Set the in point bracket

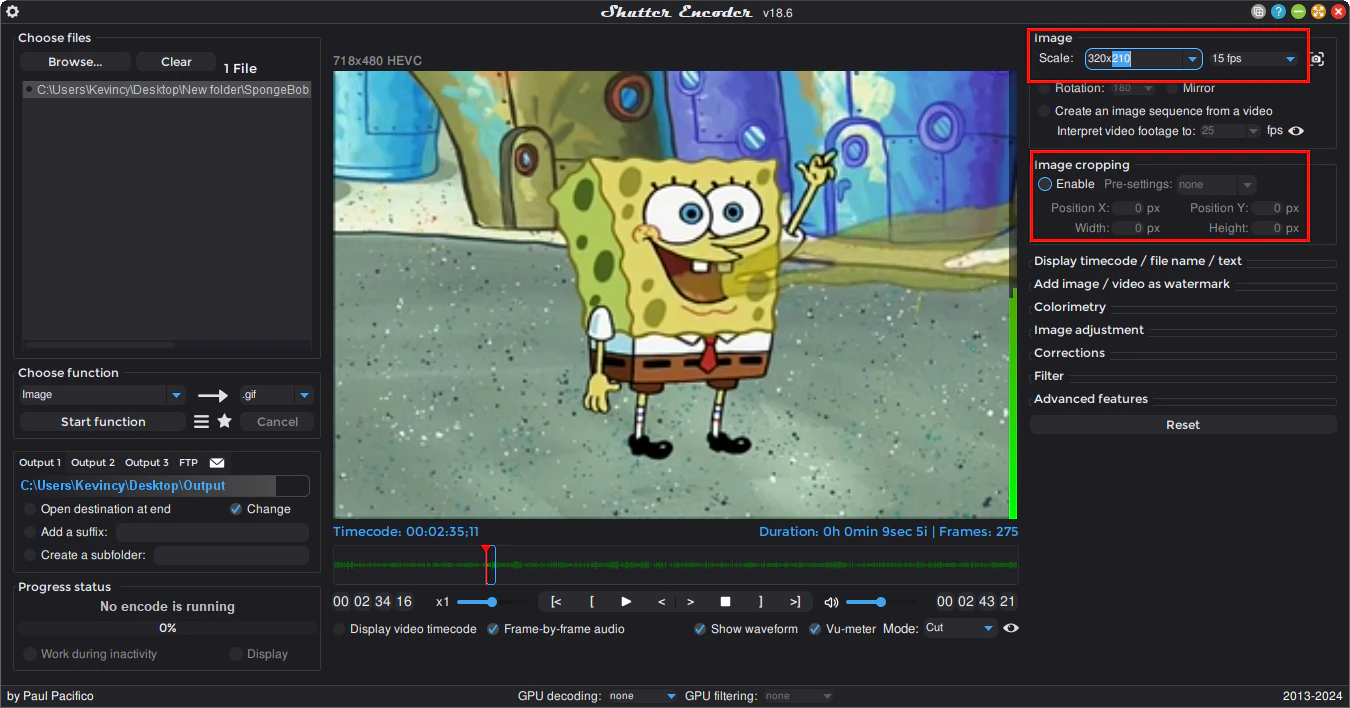592,601
